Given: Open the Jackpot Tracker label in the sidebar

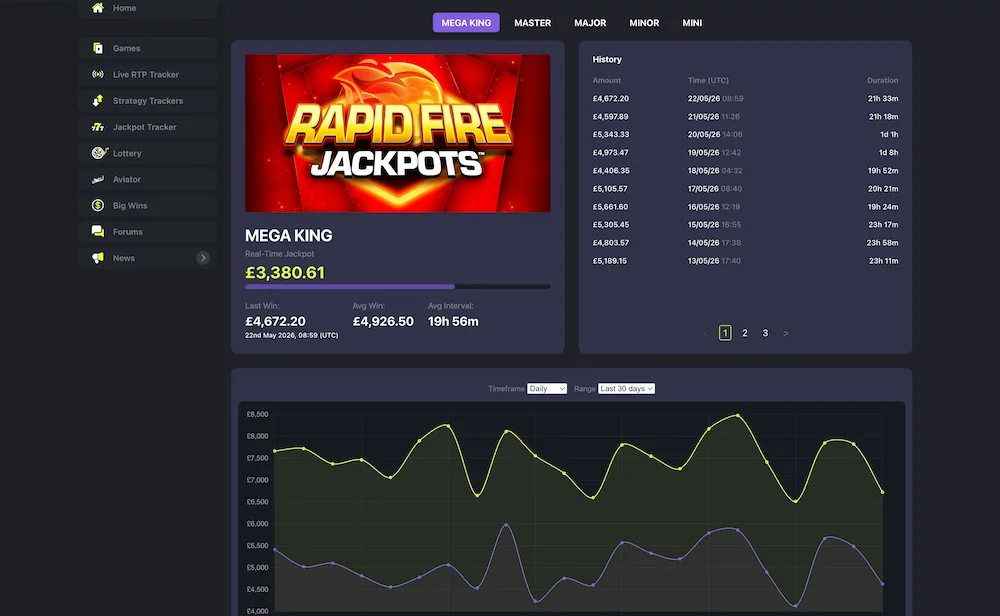Looking at the screenshot, I should tap(145, 127).
